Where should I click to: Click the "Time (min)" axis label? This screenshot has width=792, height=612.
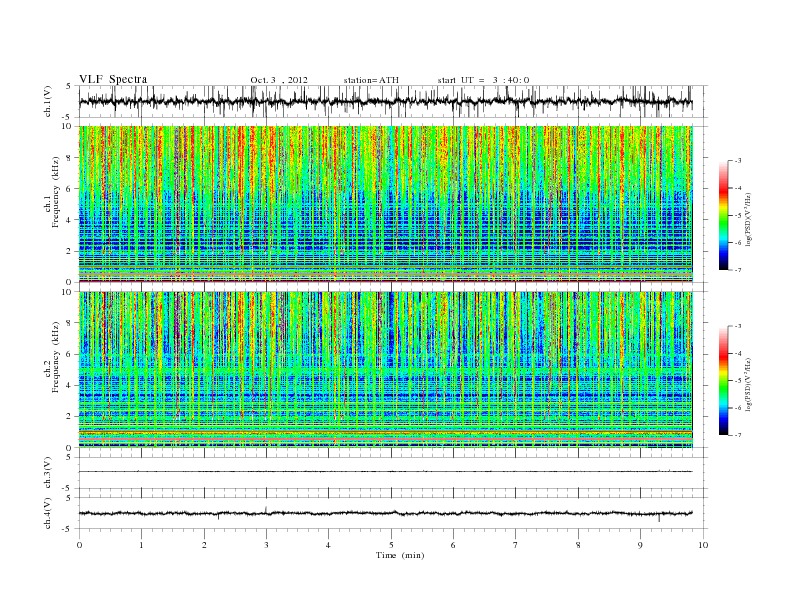(400, 555)
